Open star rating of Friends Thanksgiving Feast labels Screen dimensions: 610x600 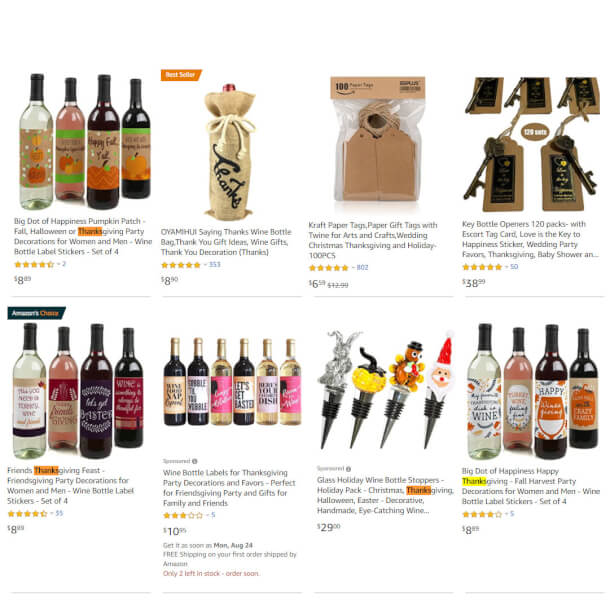(x=27, y=514)
